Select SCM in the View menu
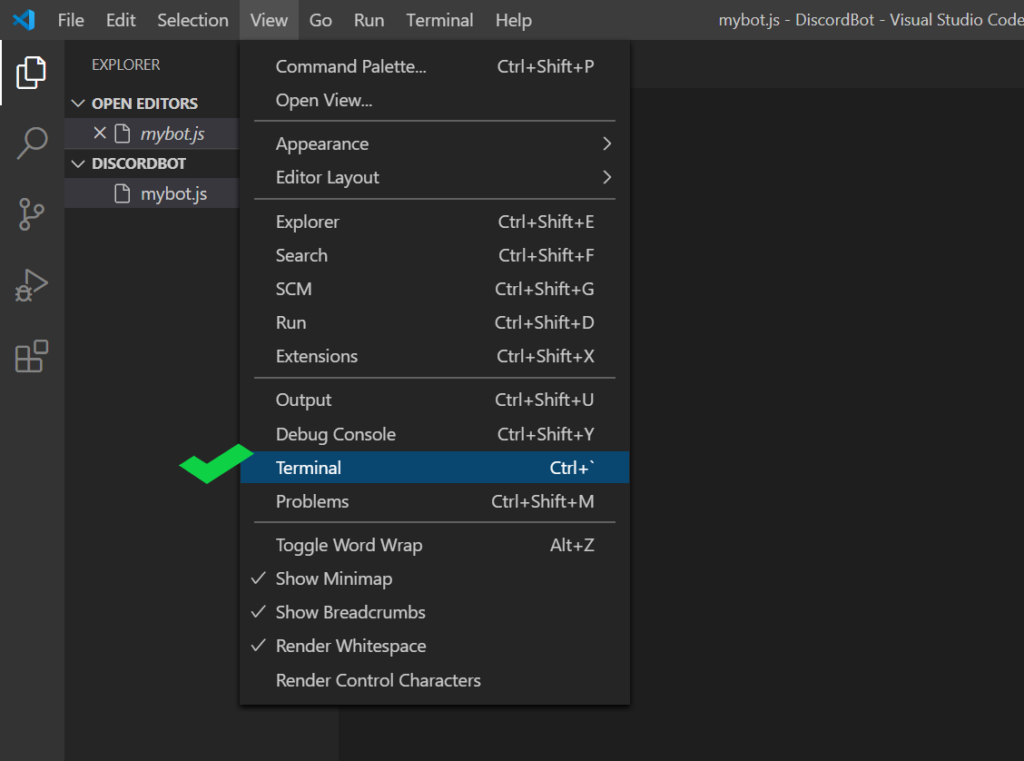 [x=435, y=289]
